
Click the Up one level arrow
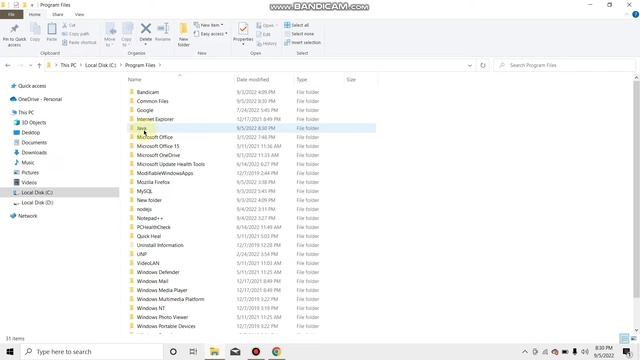(x=39, y=65)
